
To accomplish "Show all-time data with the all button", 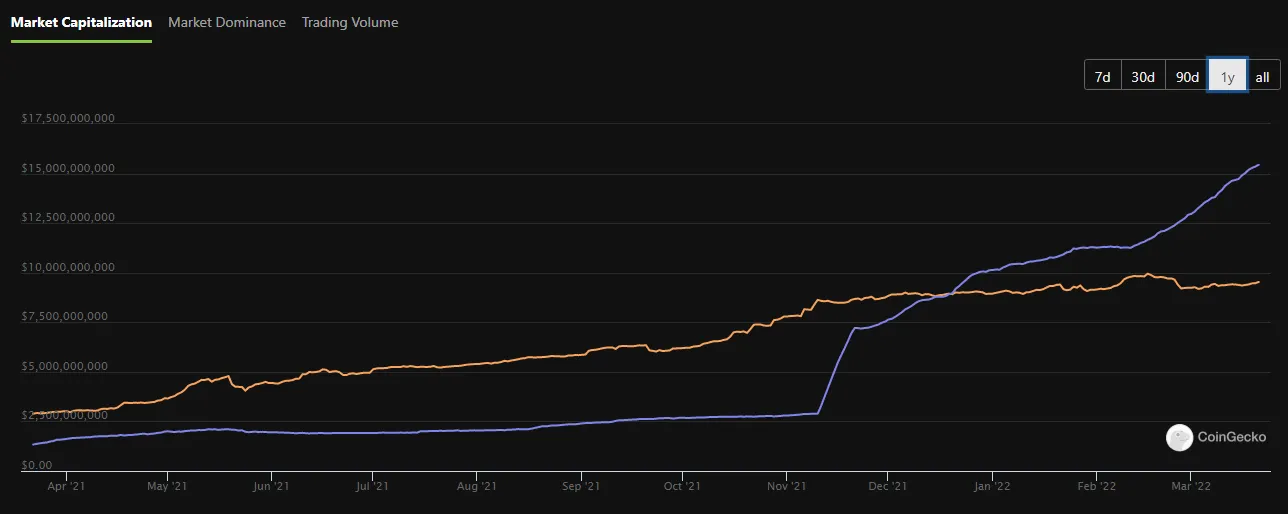I will pos(1262,76).
